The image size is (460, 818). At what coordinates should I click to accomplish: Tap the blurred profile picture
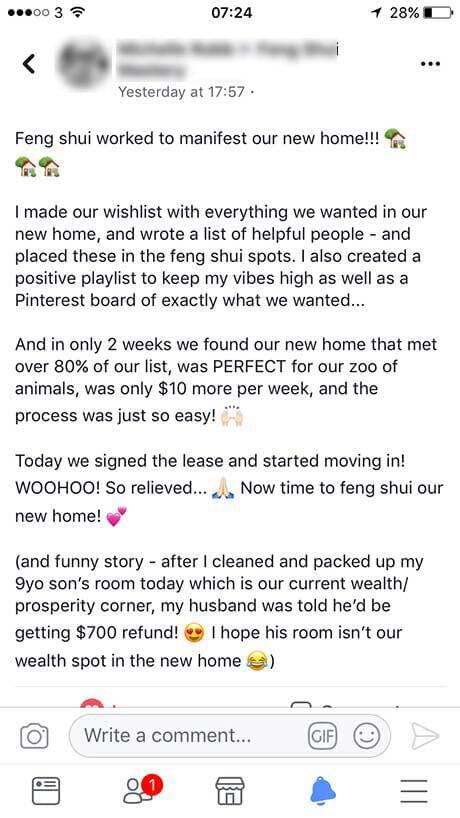coord(83,63)
